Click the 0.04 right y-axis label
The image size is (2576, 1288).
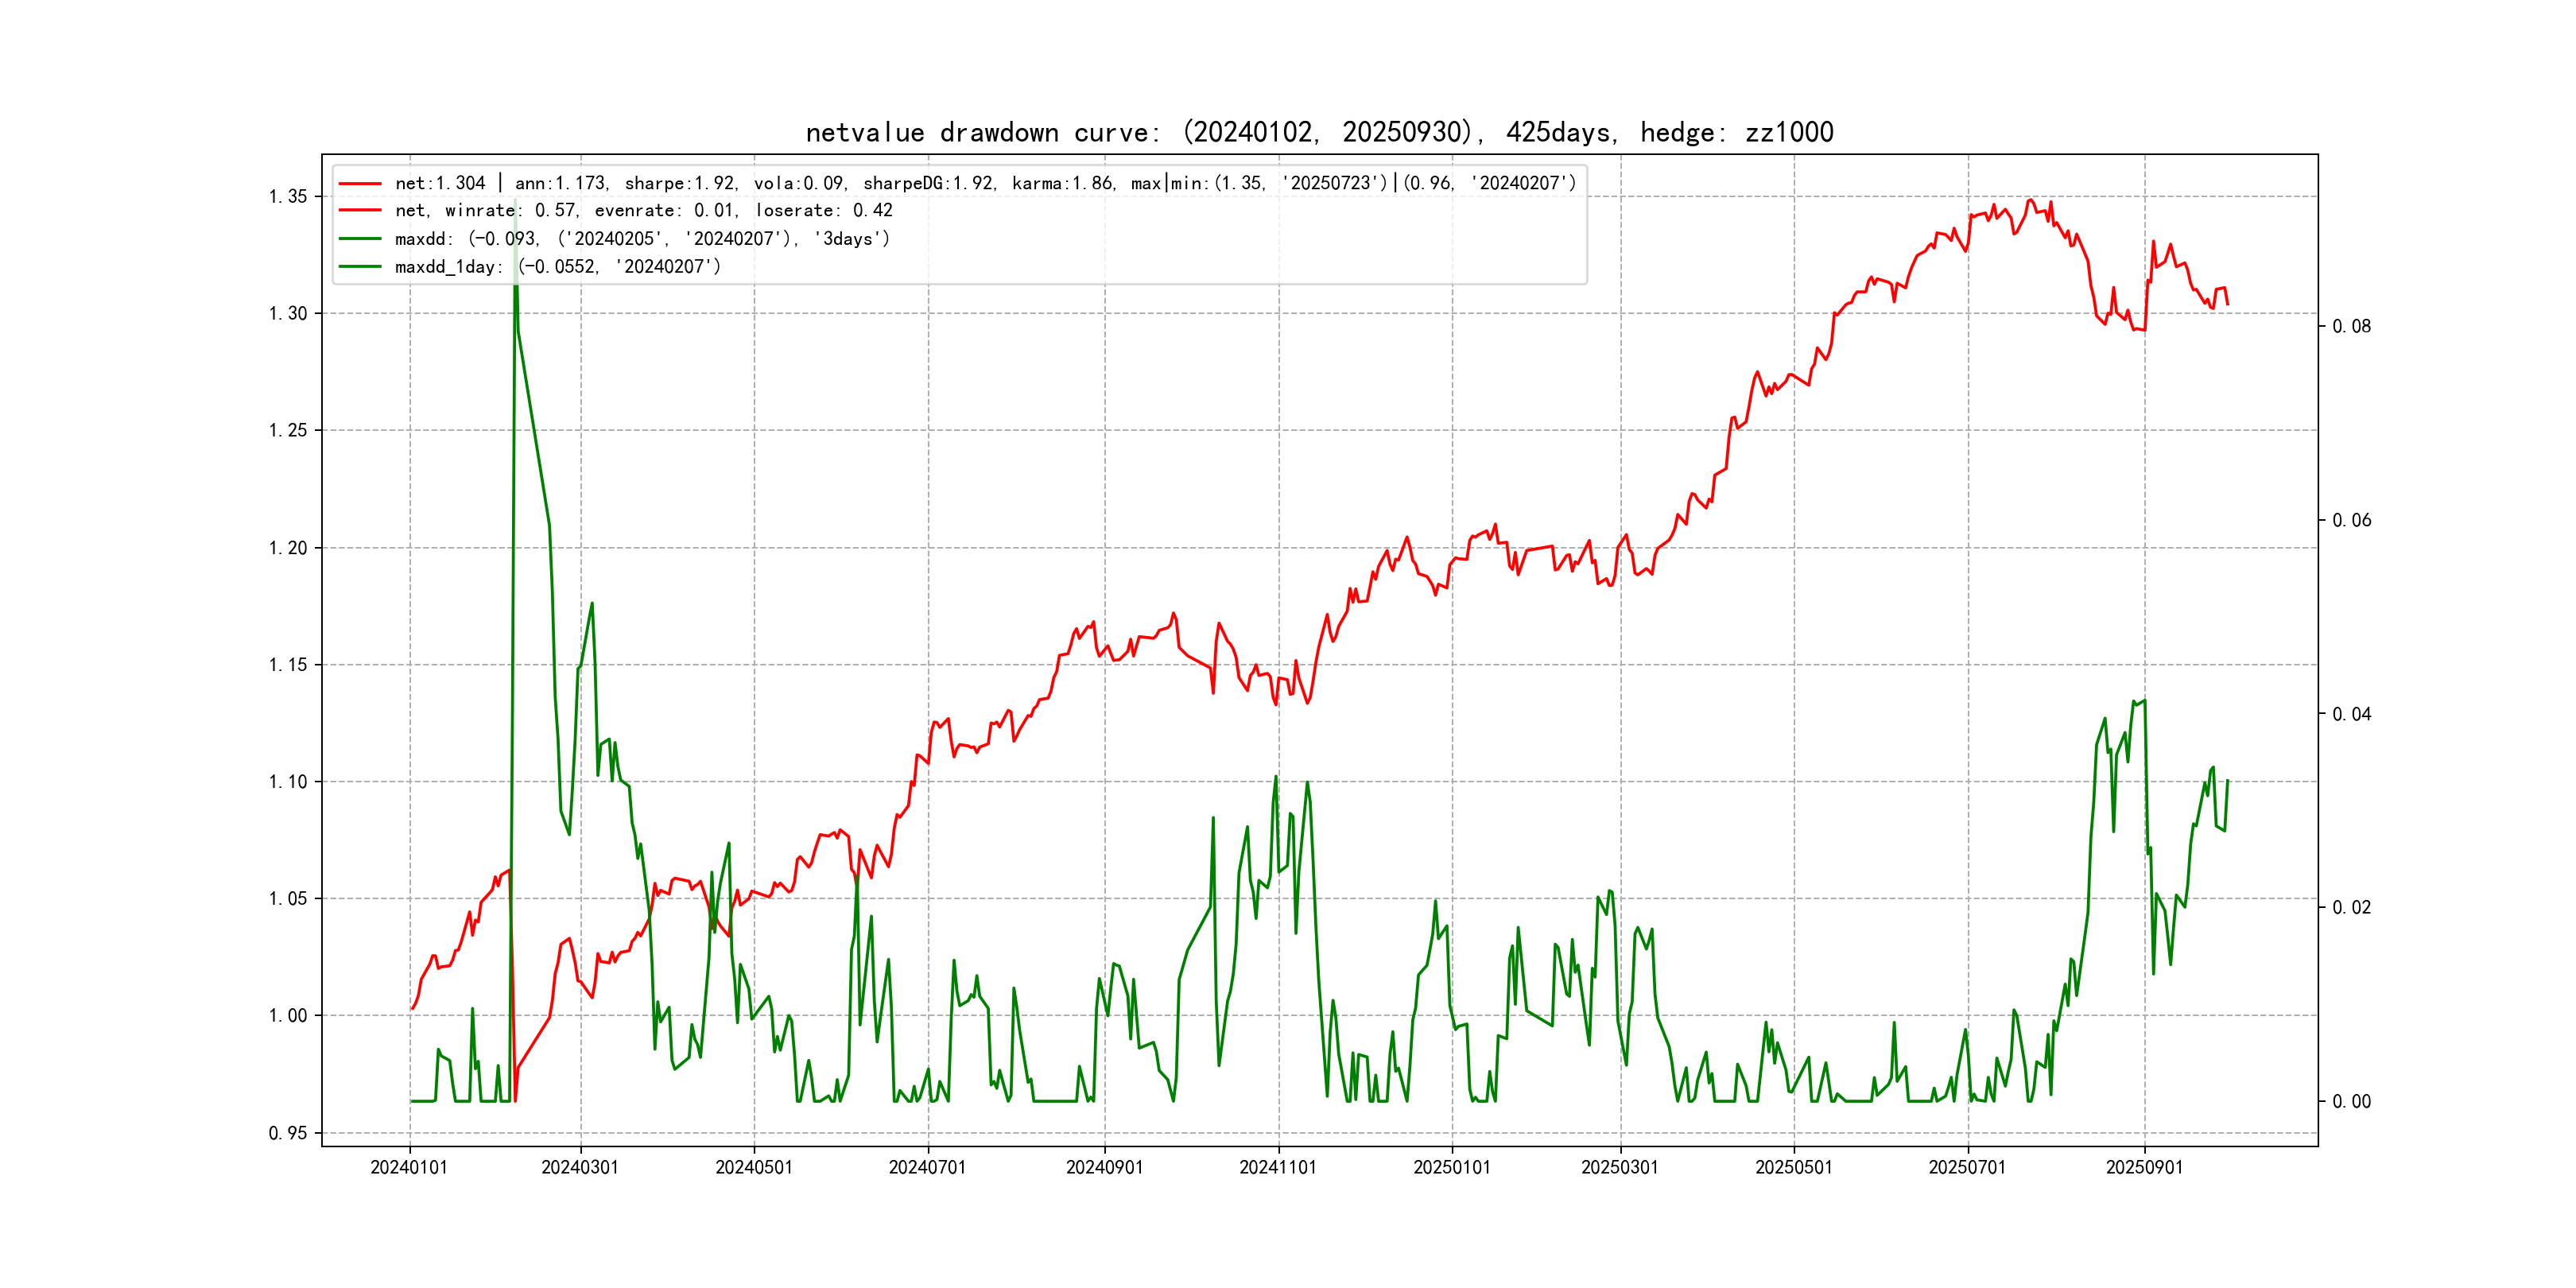click(2351, 714)
